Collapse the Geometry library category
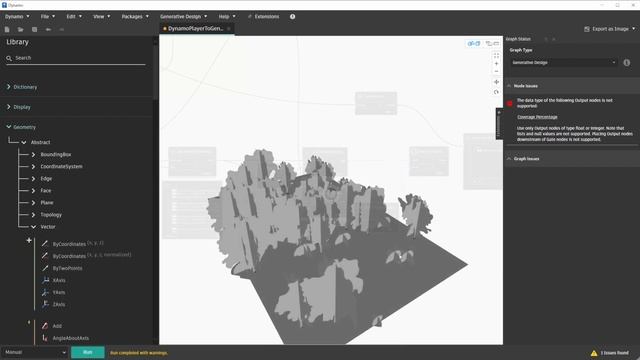Screen dimensions: 640x360 click(x=8, y=127)
